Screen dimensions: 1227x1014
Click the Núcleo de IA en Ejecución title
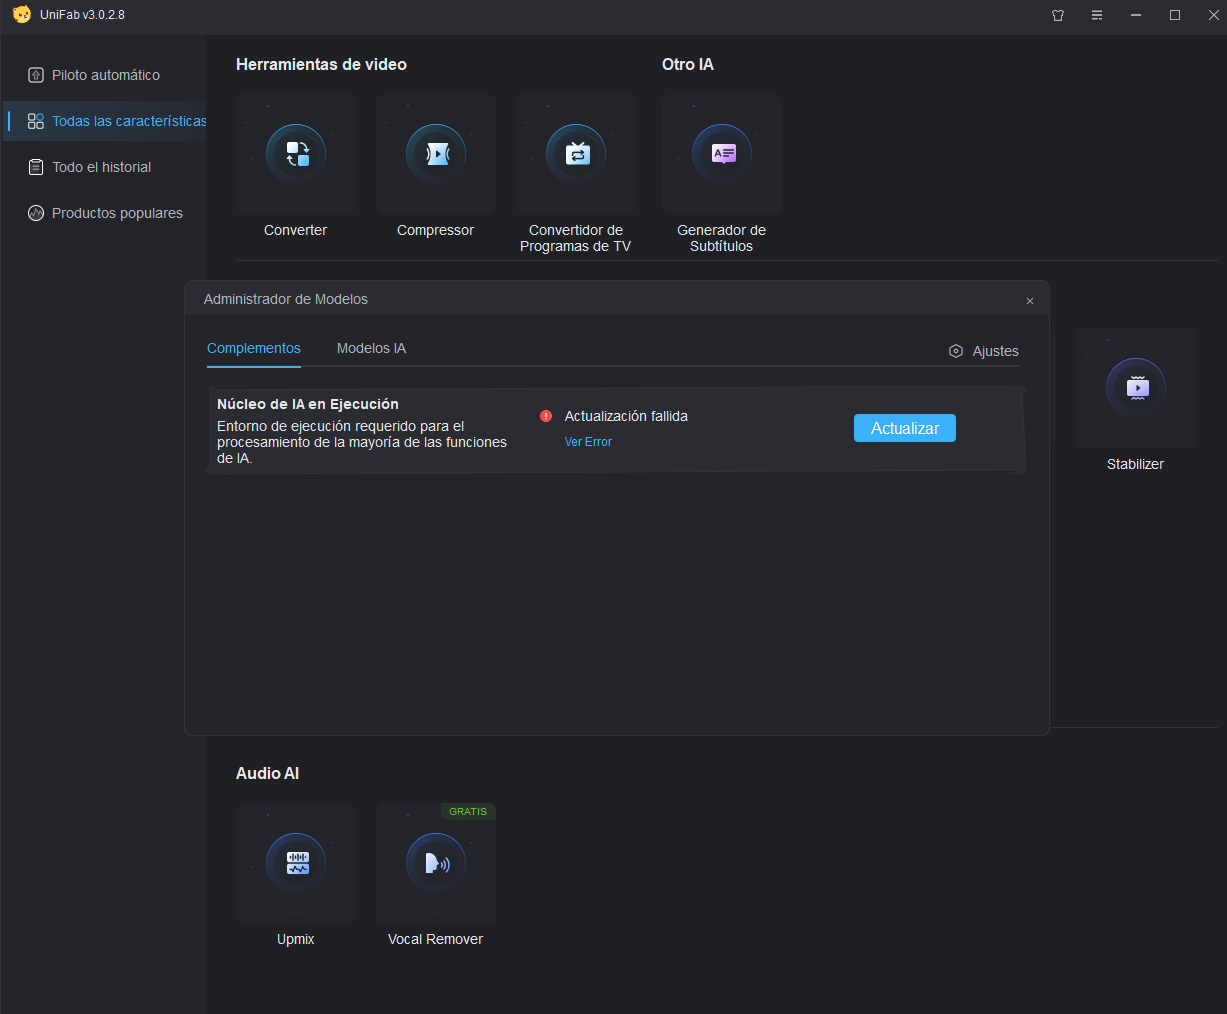pos(308,404)
